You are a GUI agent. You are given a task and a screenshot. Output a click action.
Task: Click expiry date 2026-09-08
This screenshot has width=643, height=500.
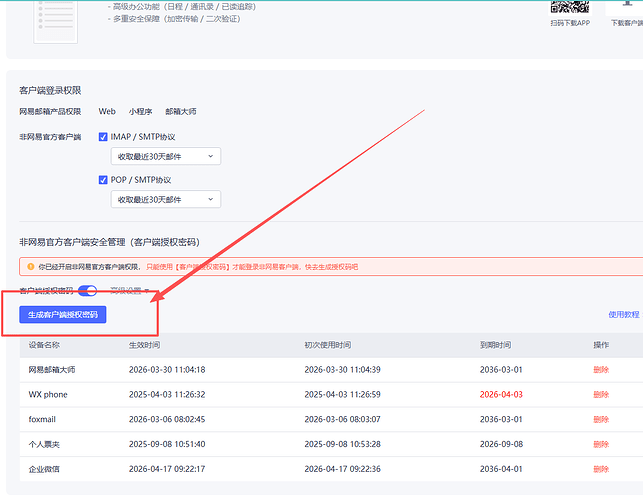[x=501, y=444]
